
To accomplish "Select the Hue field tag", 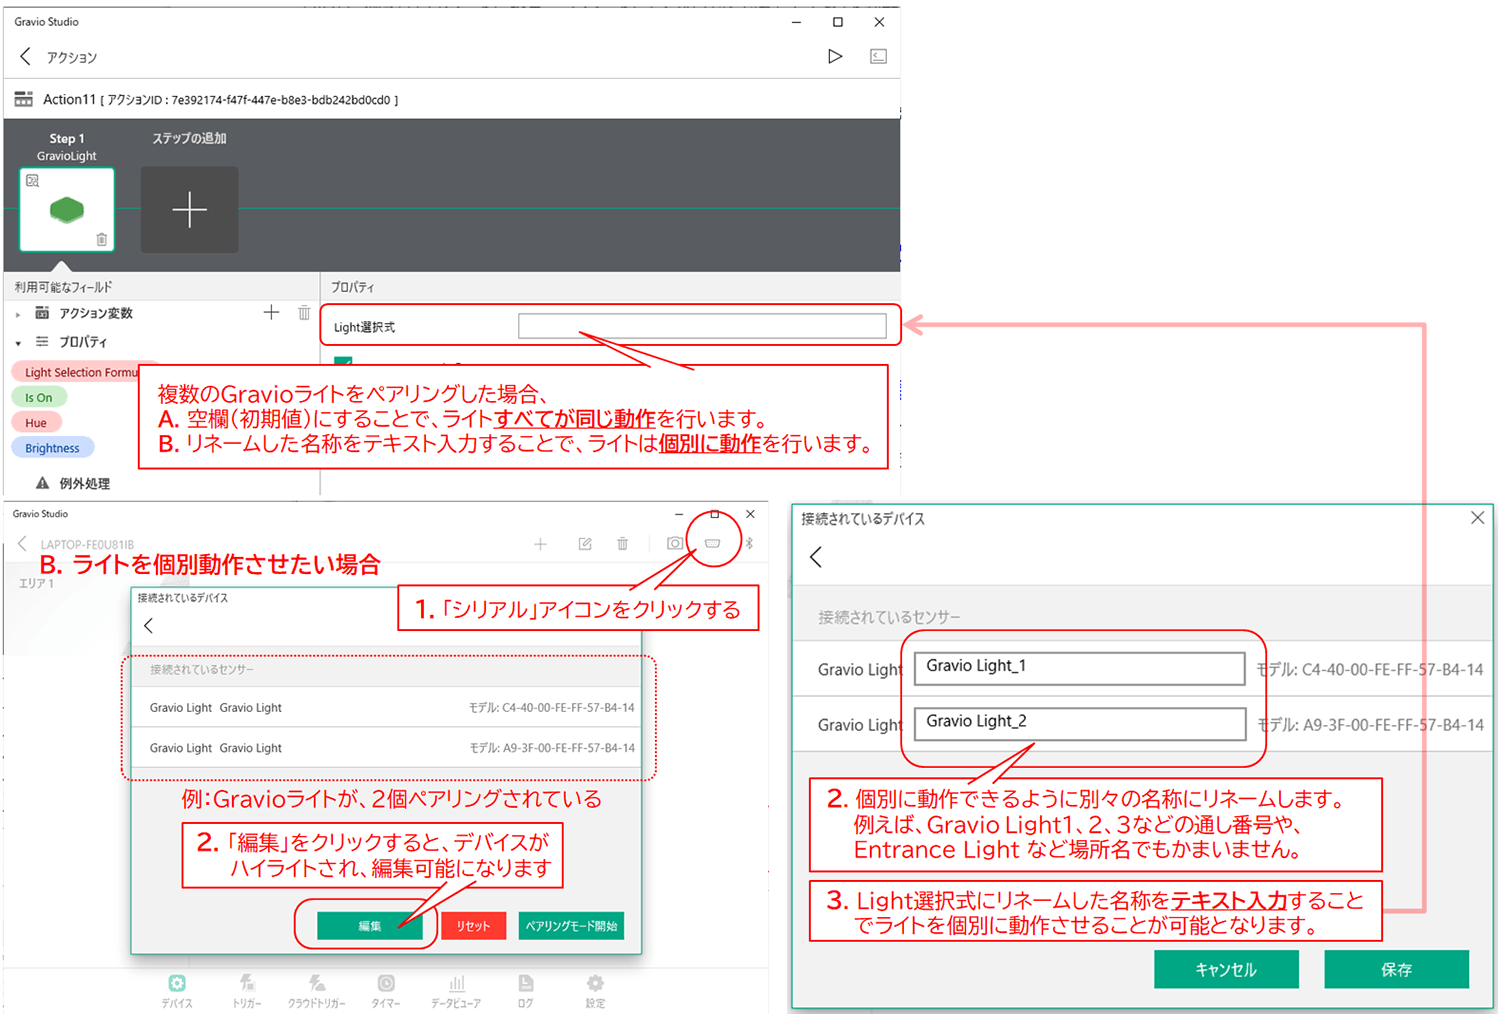I will [36, 423].
